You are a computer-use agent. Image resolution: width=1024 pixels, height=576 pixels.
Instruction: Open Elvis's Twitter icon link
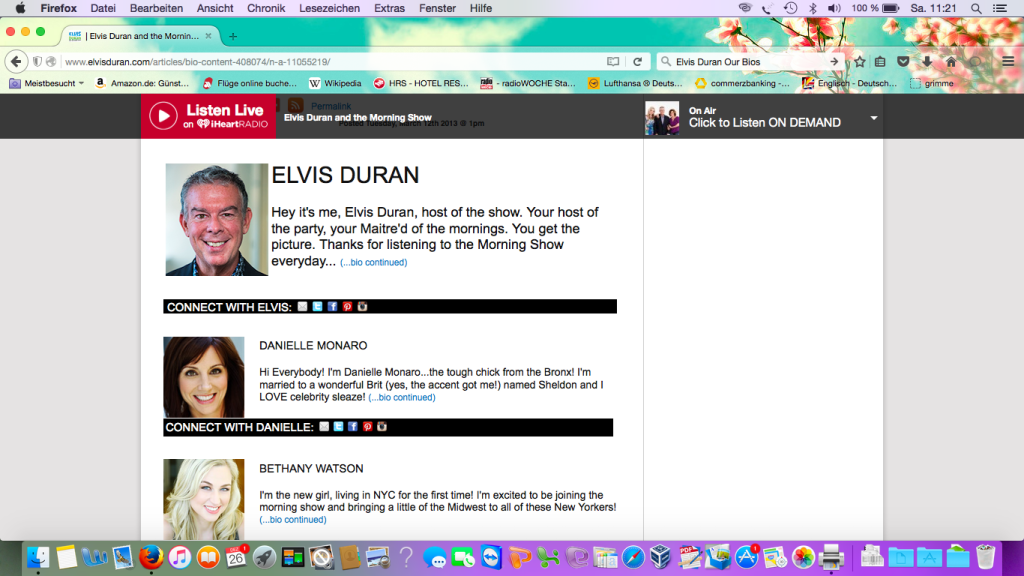pos(317,307)
